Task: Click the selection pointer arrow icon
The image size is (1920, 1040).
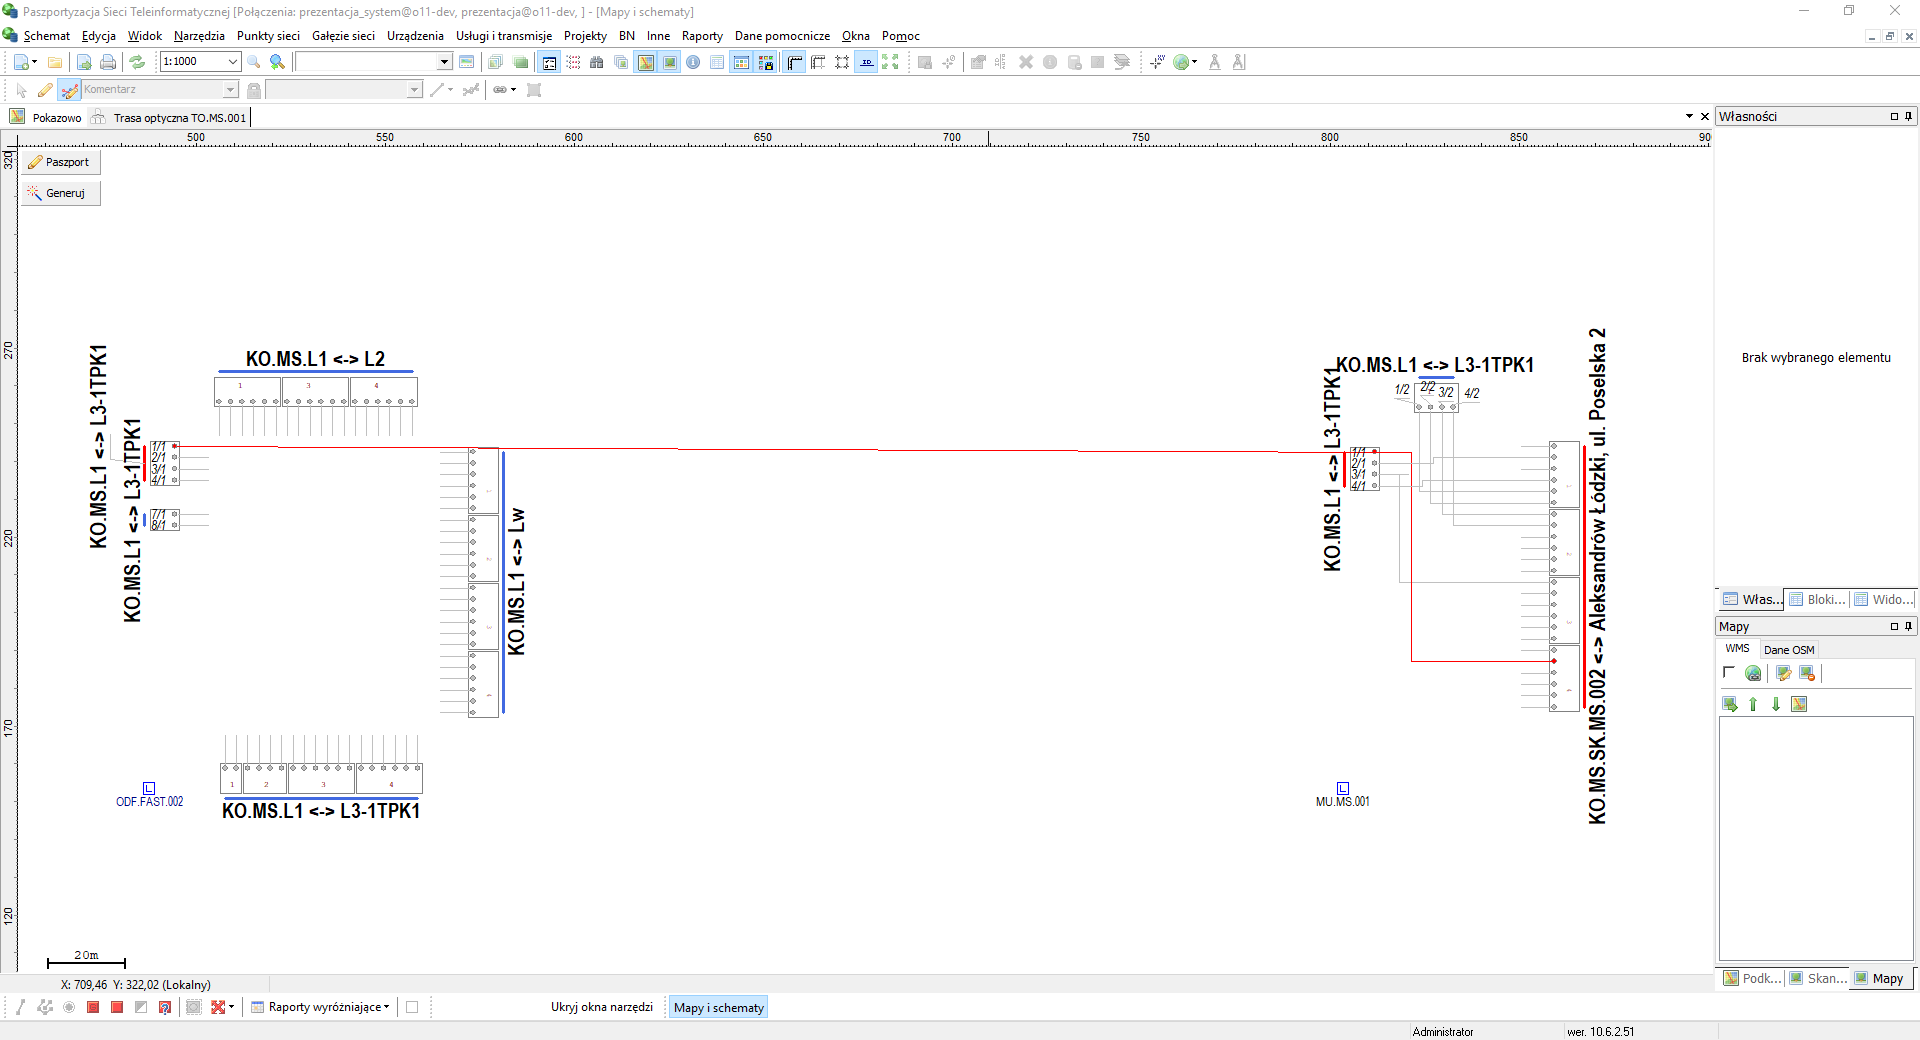Action: click(x=21, y=90)
